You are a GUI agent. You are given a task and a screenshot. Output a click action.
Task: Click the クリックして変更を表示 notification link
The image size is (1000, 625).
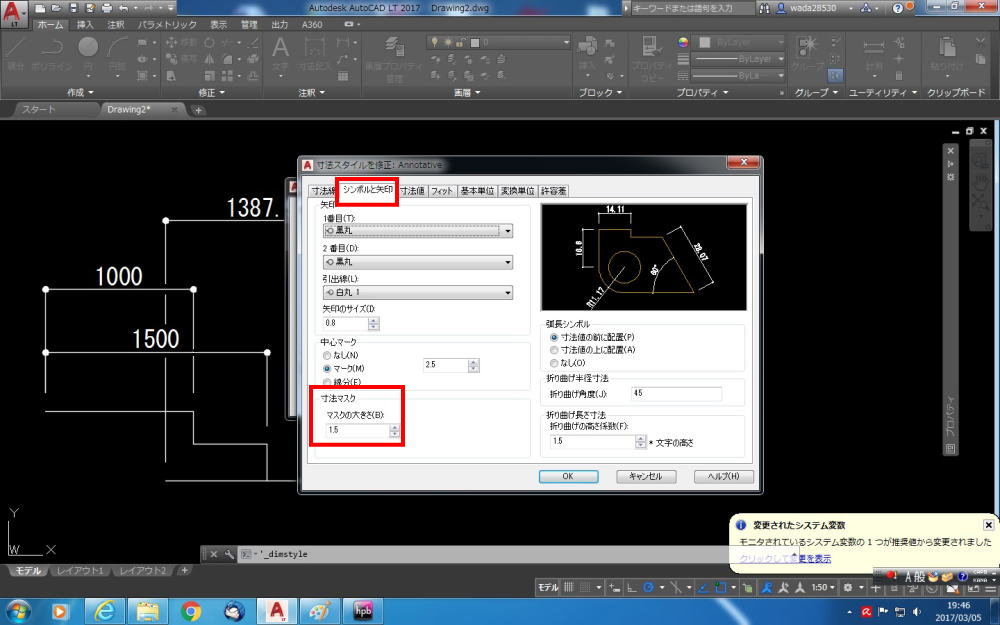(x=785, y=559)
